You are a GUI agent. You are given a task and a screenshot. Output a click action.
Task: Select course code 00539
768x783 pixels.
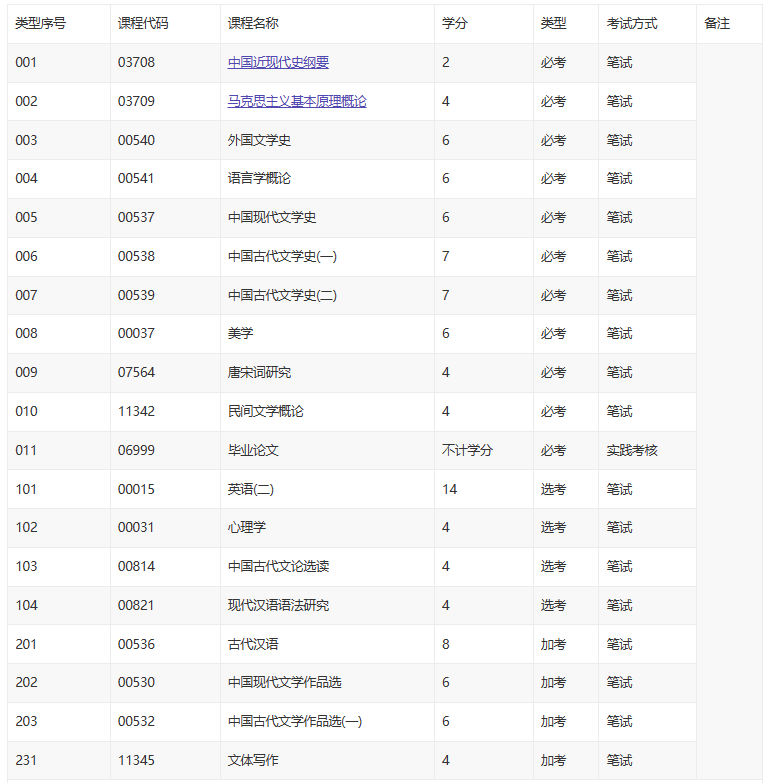pos(136,295)
